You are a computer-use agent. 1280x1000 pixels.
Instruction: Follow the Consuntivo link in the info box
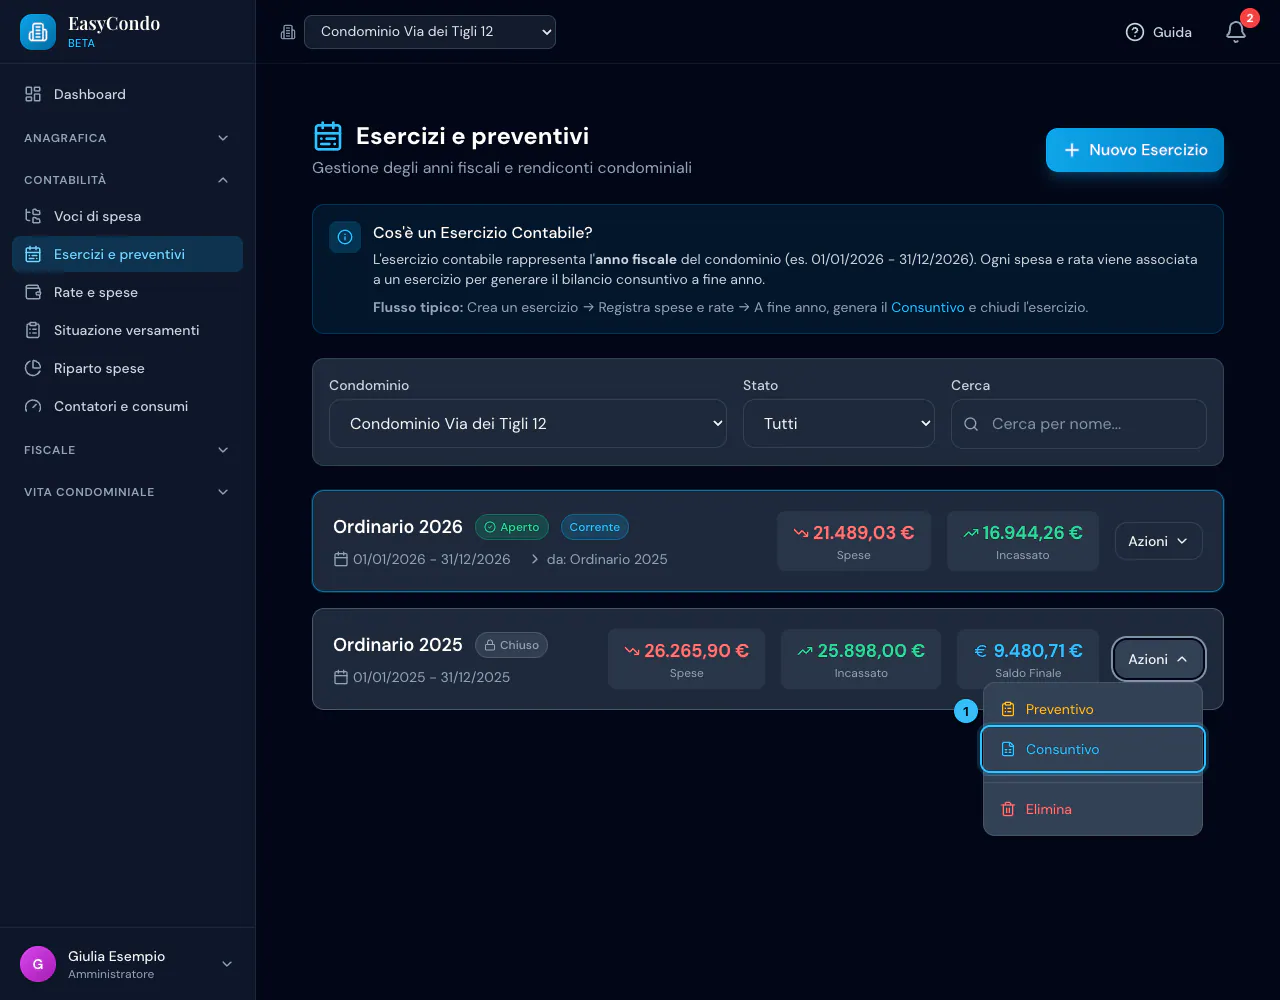[x=927, y=307]
